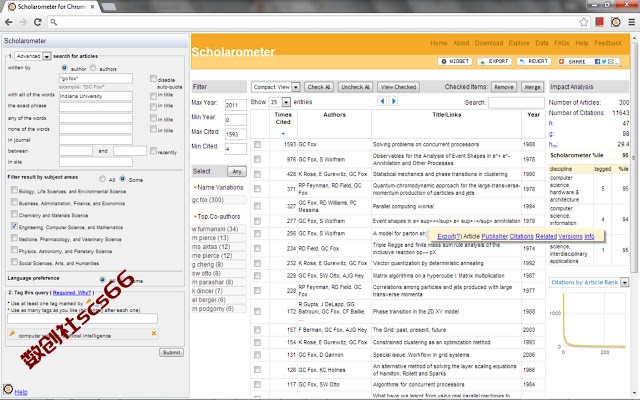
Task: Open the FAQs menu item
Action: click(x=562, y=43)
